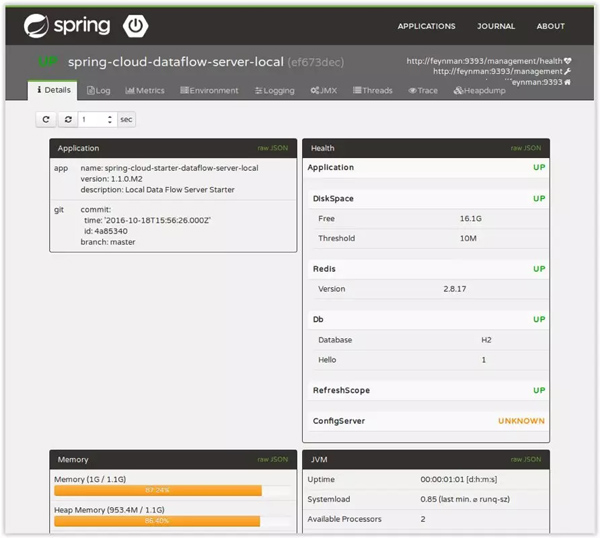600x538 pixels.
Task: Open the Threads tab
Action: click(x=372, y=90)
